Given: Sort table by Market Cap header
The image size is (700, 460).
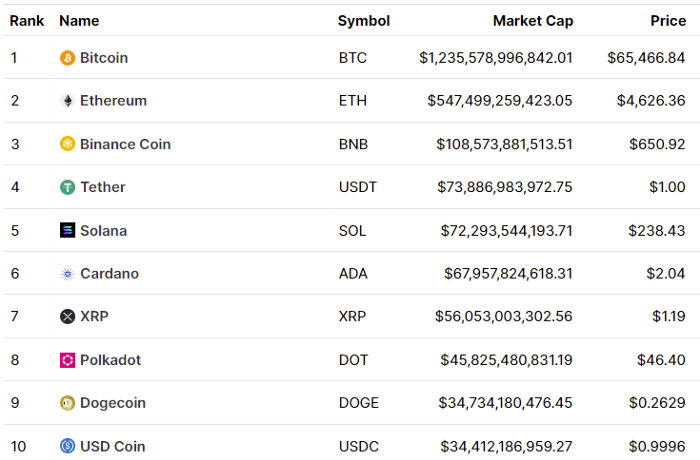Looking at the screenshot, I should (x=533, y=21).
